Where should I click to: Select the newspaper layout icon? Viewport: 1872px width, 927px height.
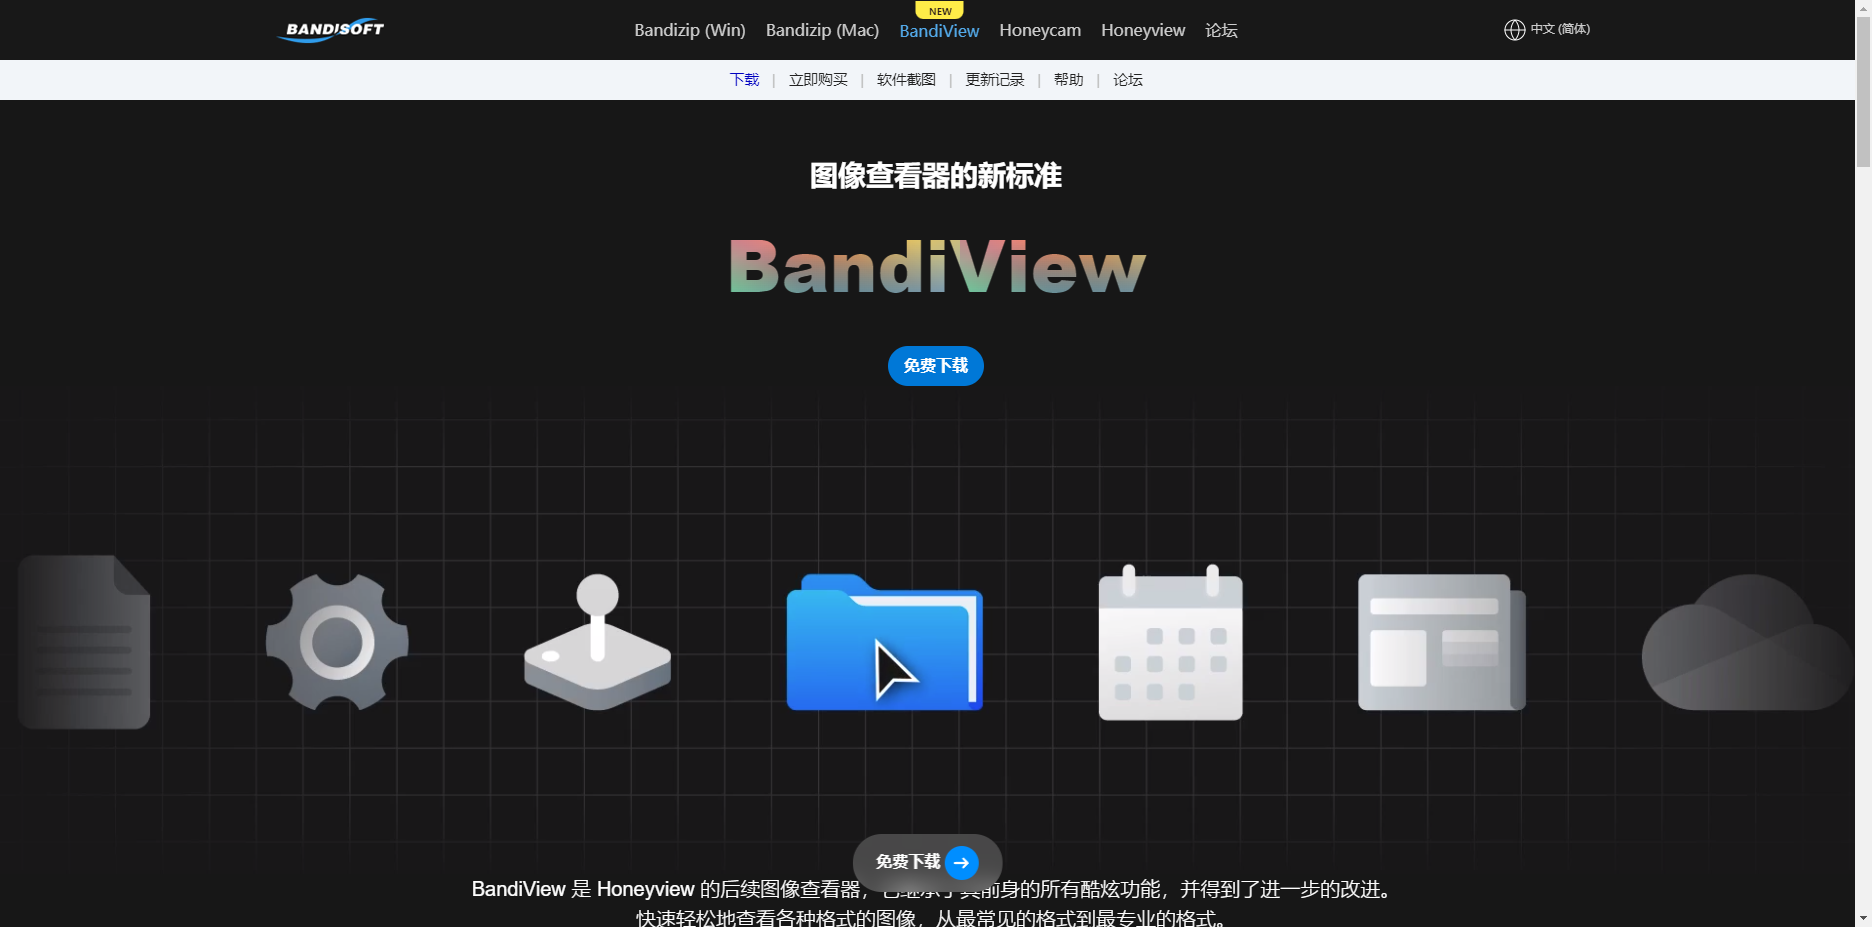tap(1442, 642)
